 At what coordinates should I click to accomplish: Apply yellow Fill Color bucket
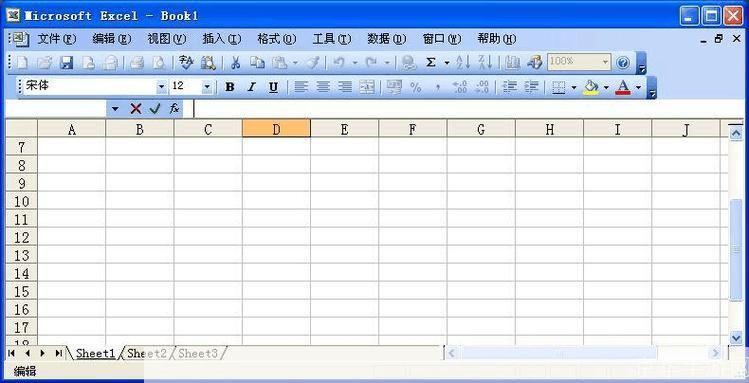point(591,87)
